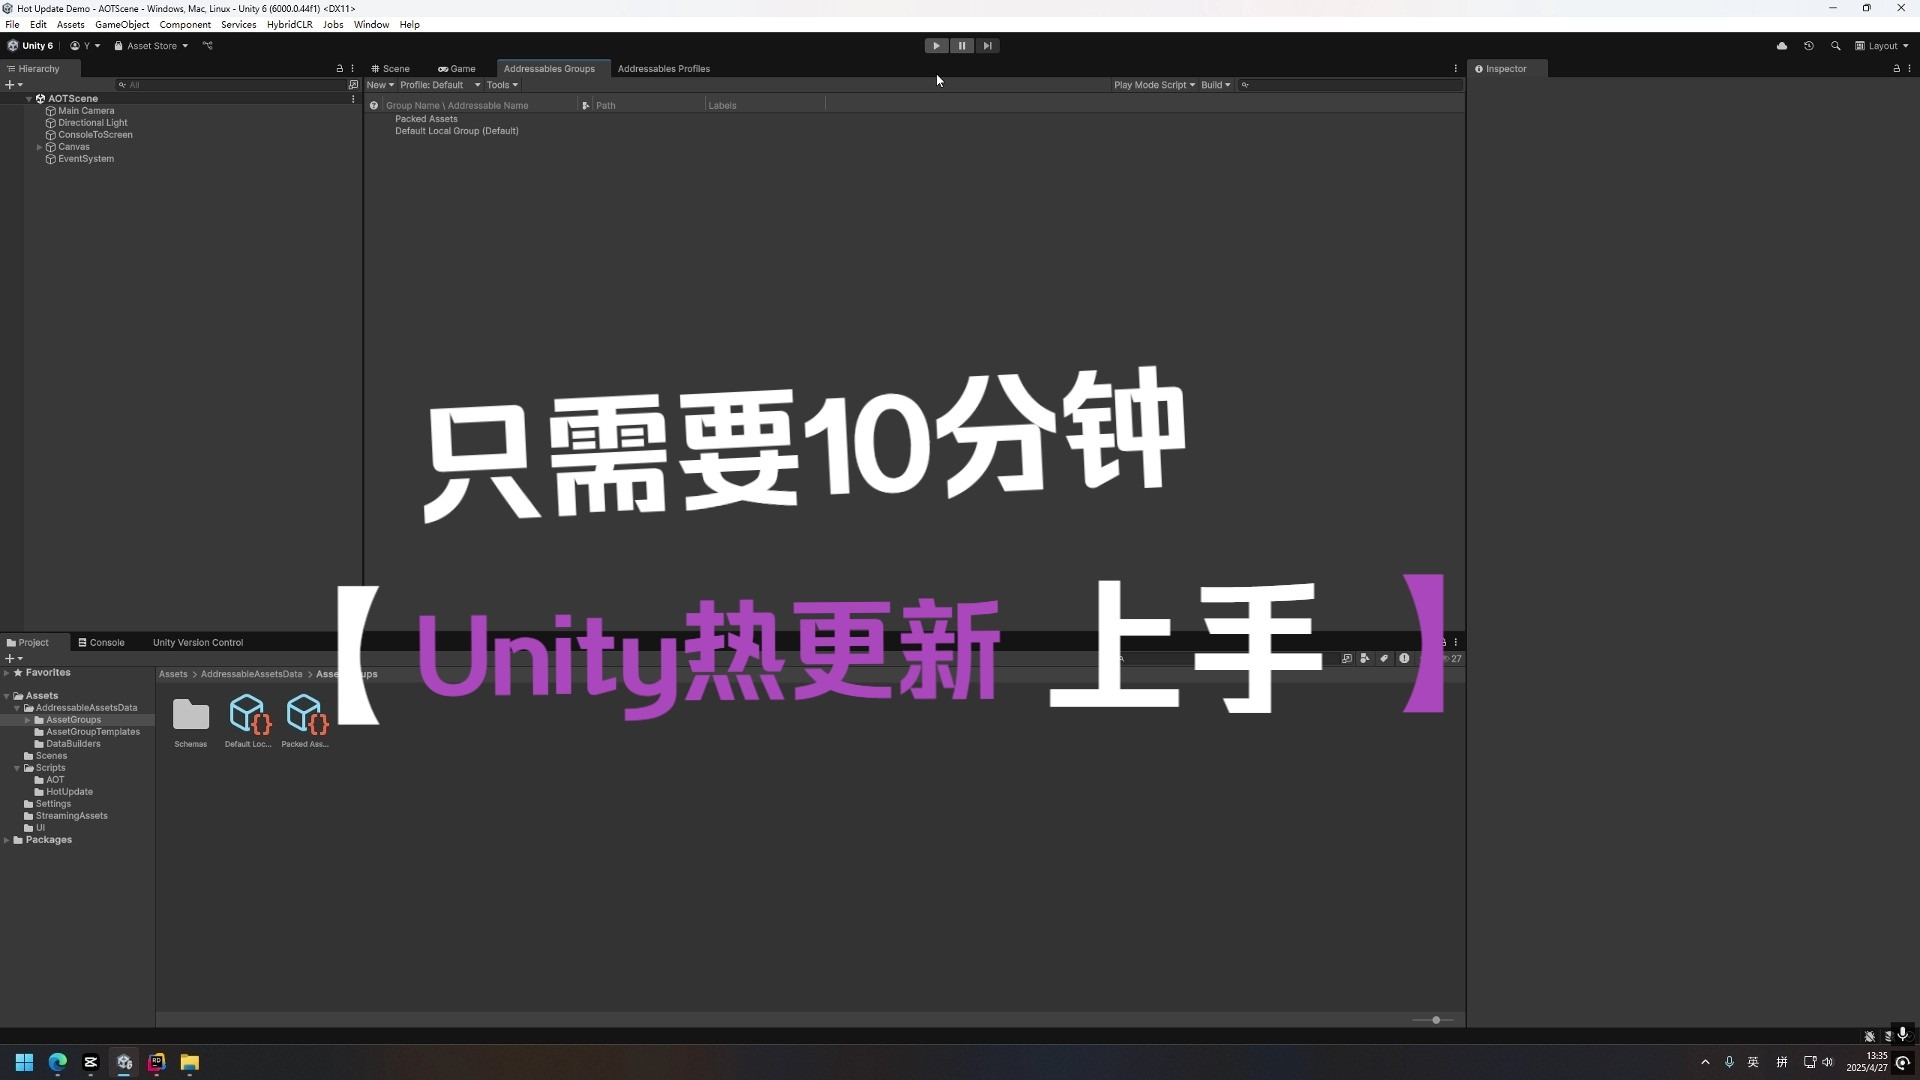The height and width of the screenshot is (1080, 1920).
Task: Open Hierarchy panel options menu
Action: coord(352,69)
